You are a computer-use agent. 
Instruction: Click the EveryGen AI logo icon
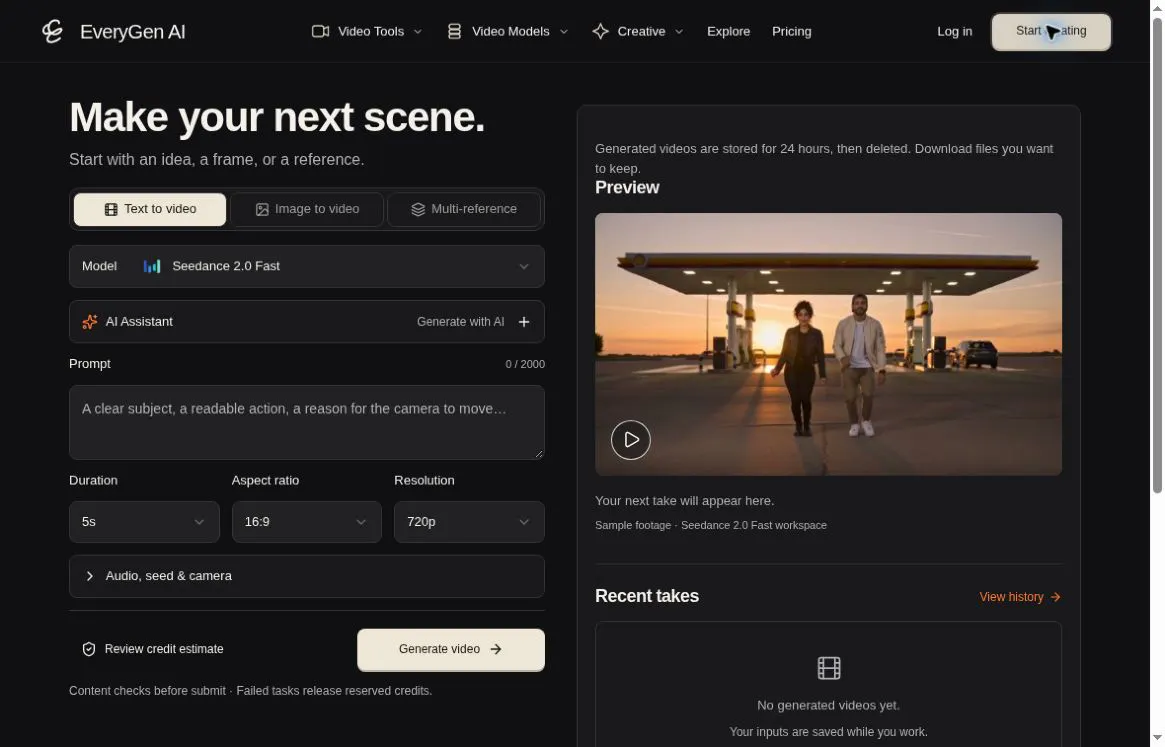coord(52,31)
